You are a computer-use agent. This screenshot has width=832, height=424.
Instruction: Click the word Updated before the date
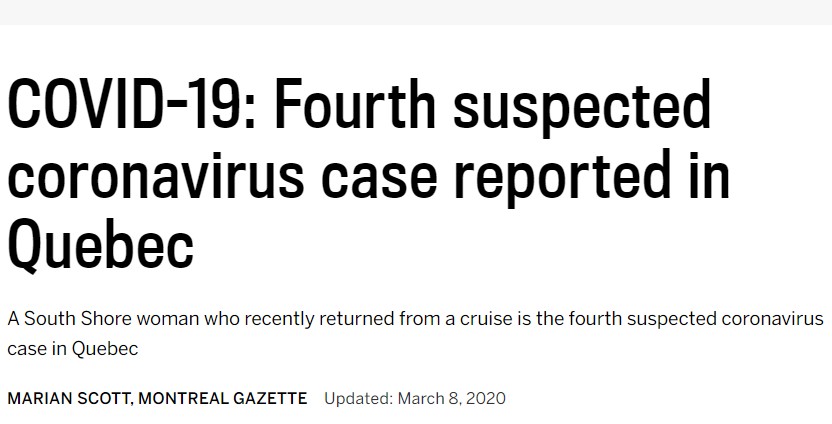tap(357, 398)
